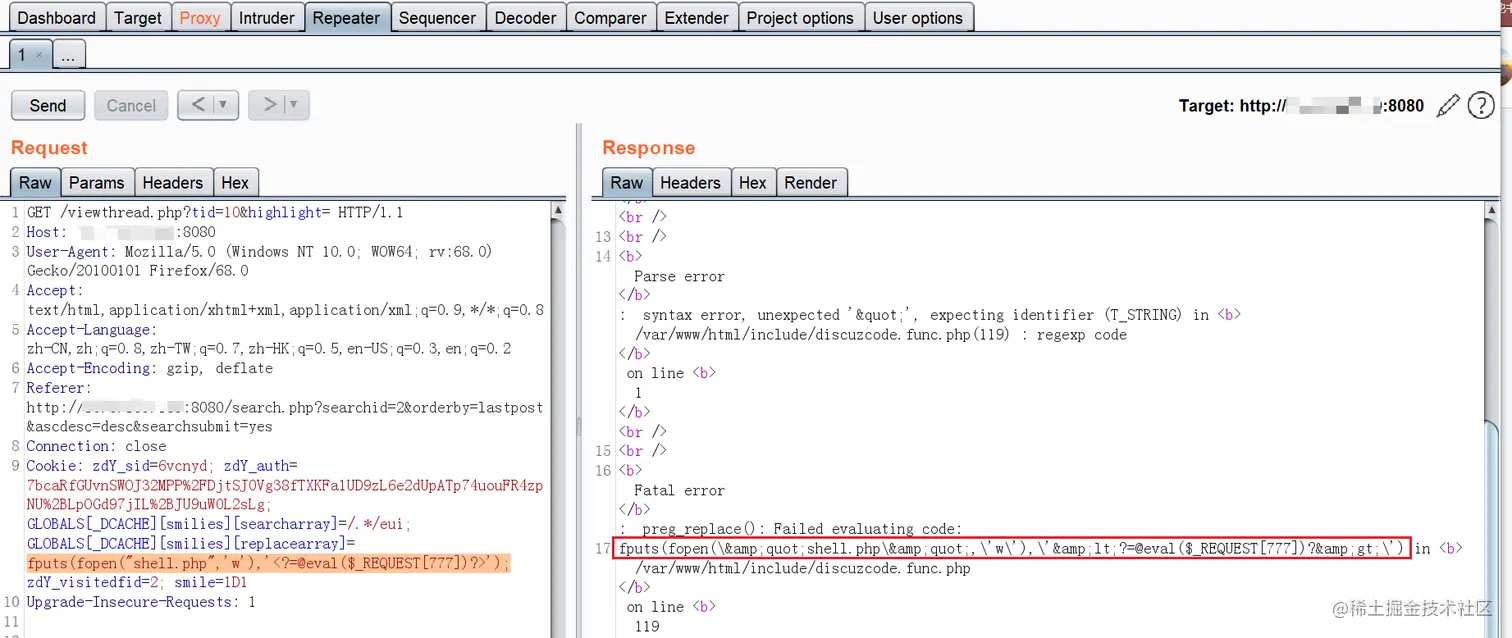Click the "Fatal error" text in response

point(679,490)
